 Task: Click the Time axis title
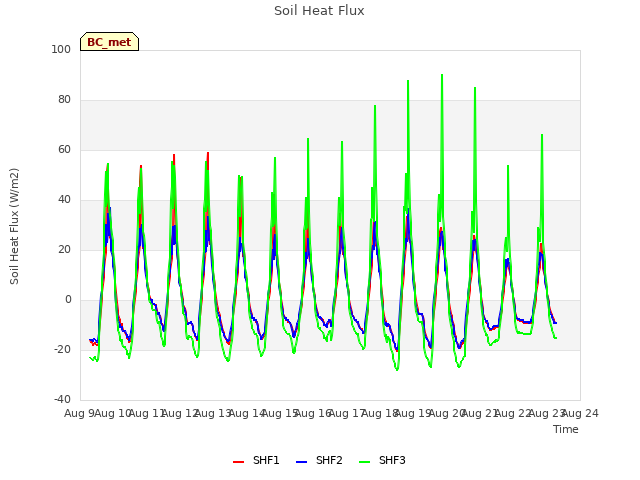point(566,429)
